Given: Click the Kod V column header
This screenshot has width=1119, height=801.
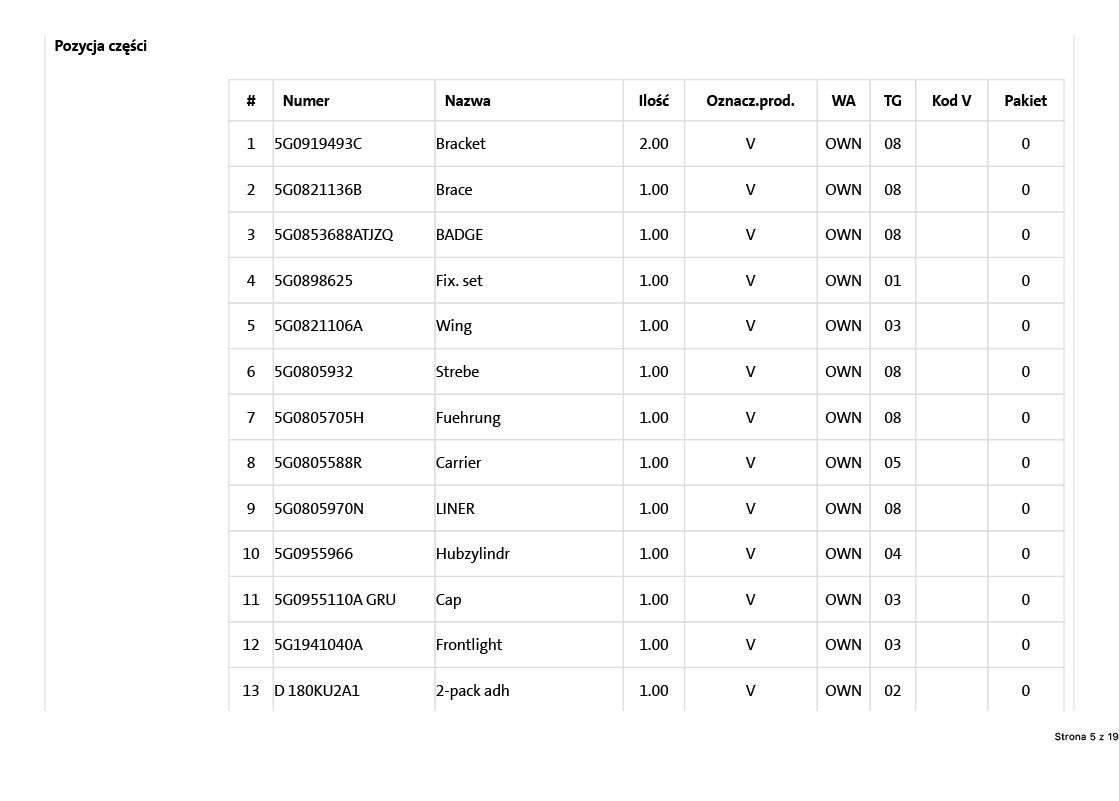Looking at the screenshot, I should coord(951,101).
